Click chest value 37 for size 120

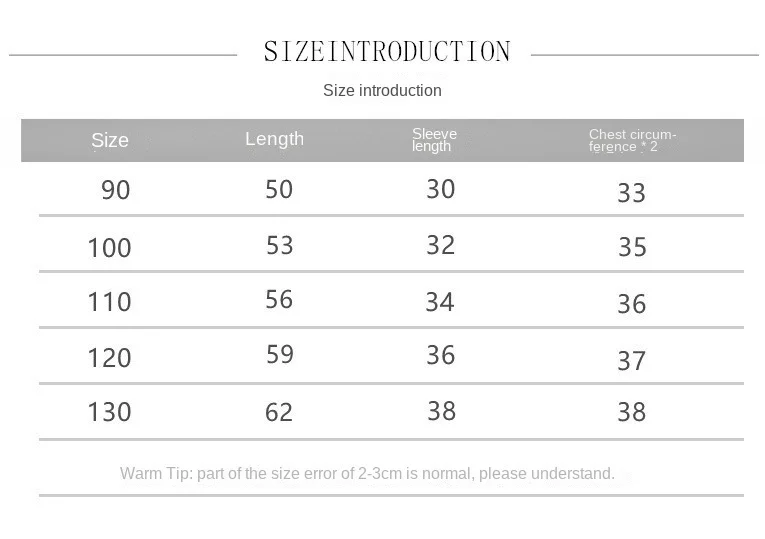(x=631, y=360)
